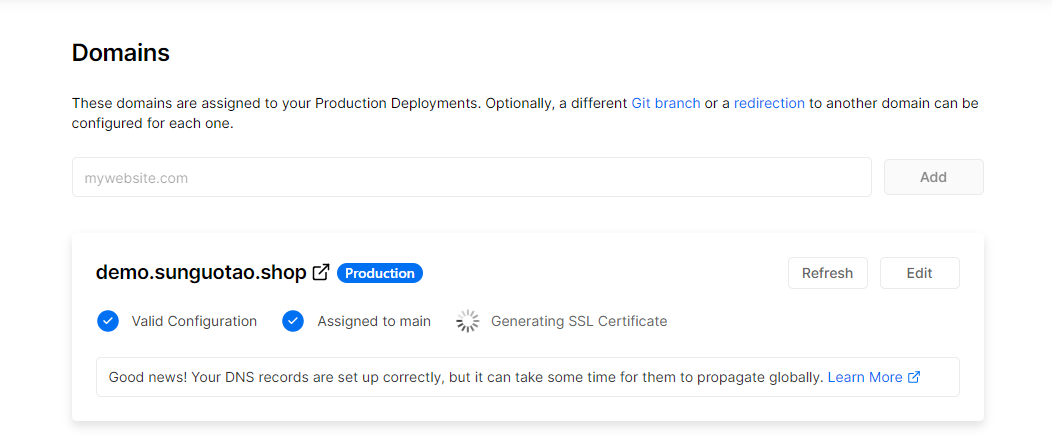Click the Valid Configuration status text
The image size is (1052, 438).
point(194,321)
